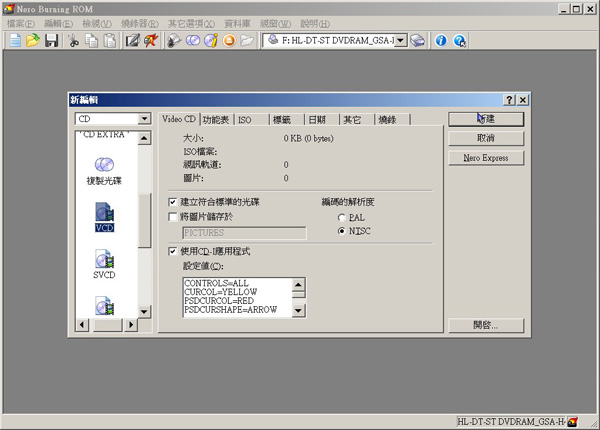
Task: Open the 其它選項(X) menu
Action: 191,24
